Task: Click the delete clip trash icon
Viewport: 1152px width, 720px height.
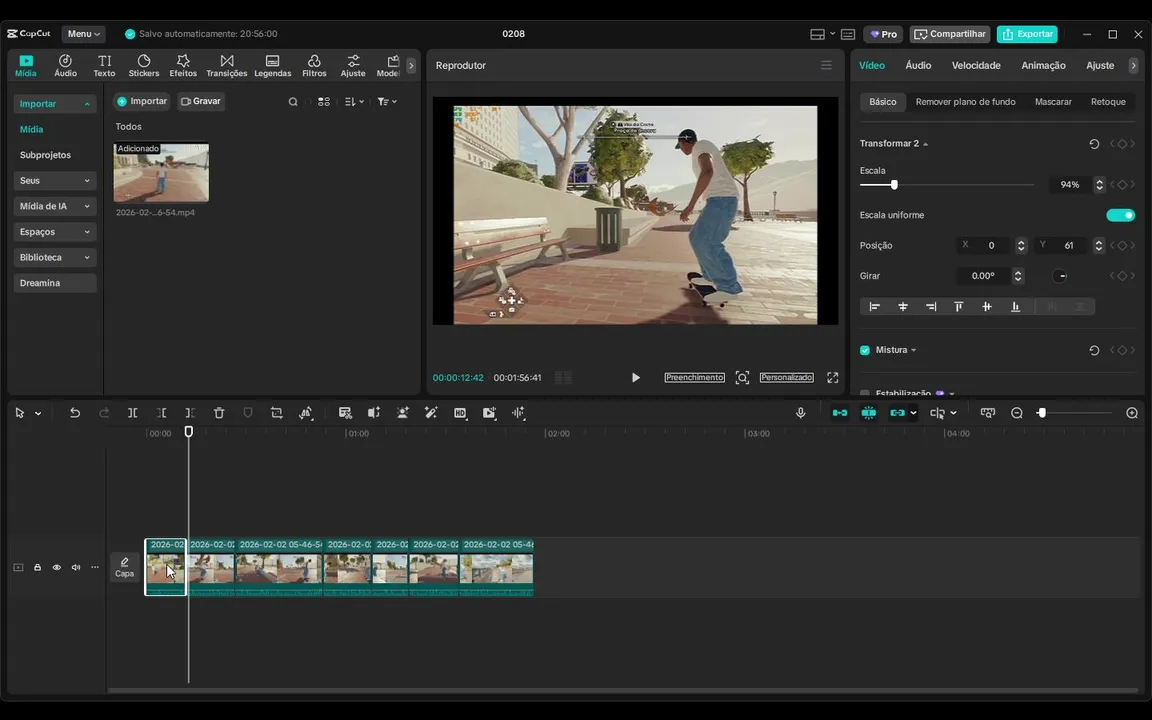Action: (x=219, y=413)
